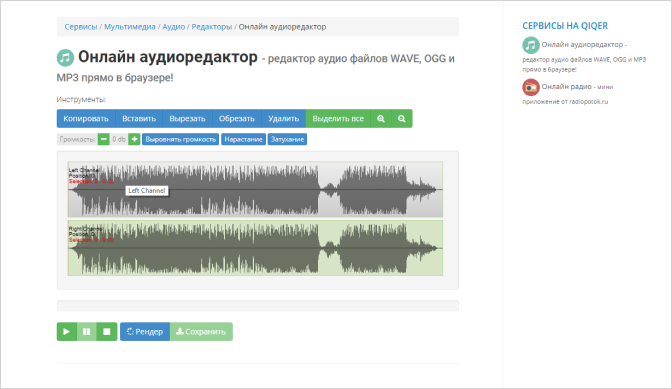672x389 pixels.
Task: Click the music note icon beside the page title
Action: [66, 58]
